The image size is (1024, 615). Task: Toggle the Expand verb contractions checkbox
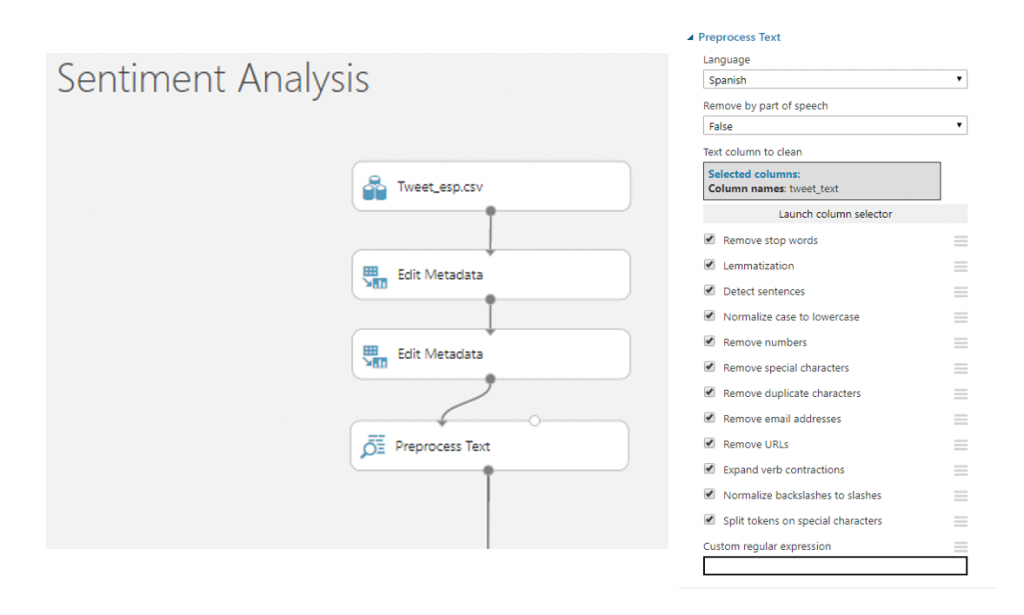pos(710,470)
